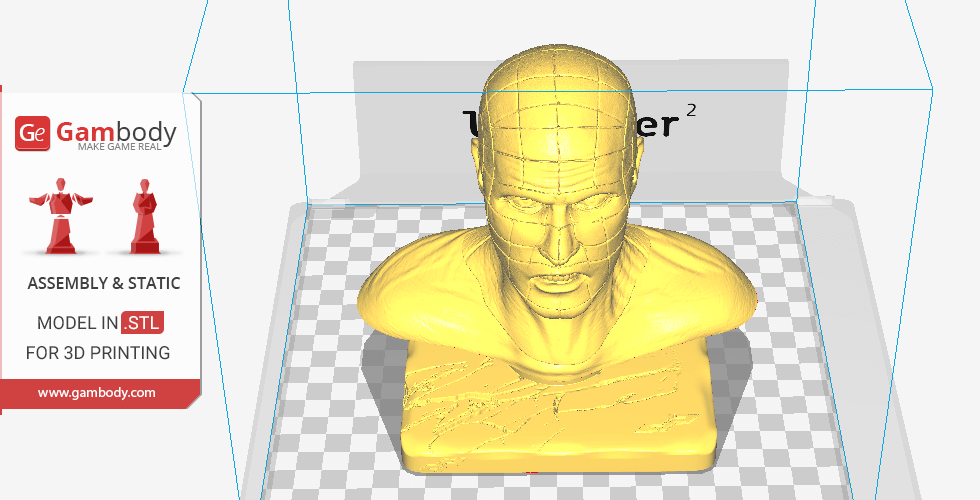Click the red static figure icon
Screen dimensions: 980x500
click(146, 215)
